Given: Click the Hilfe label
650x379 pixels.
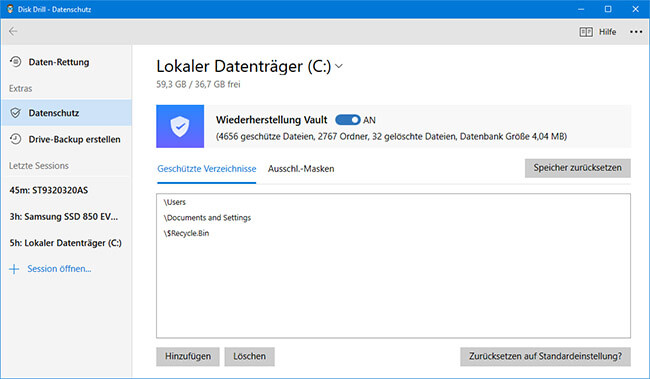Looking at the screenshot, I should (607, 32).
